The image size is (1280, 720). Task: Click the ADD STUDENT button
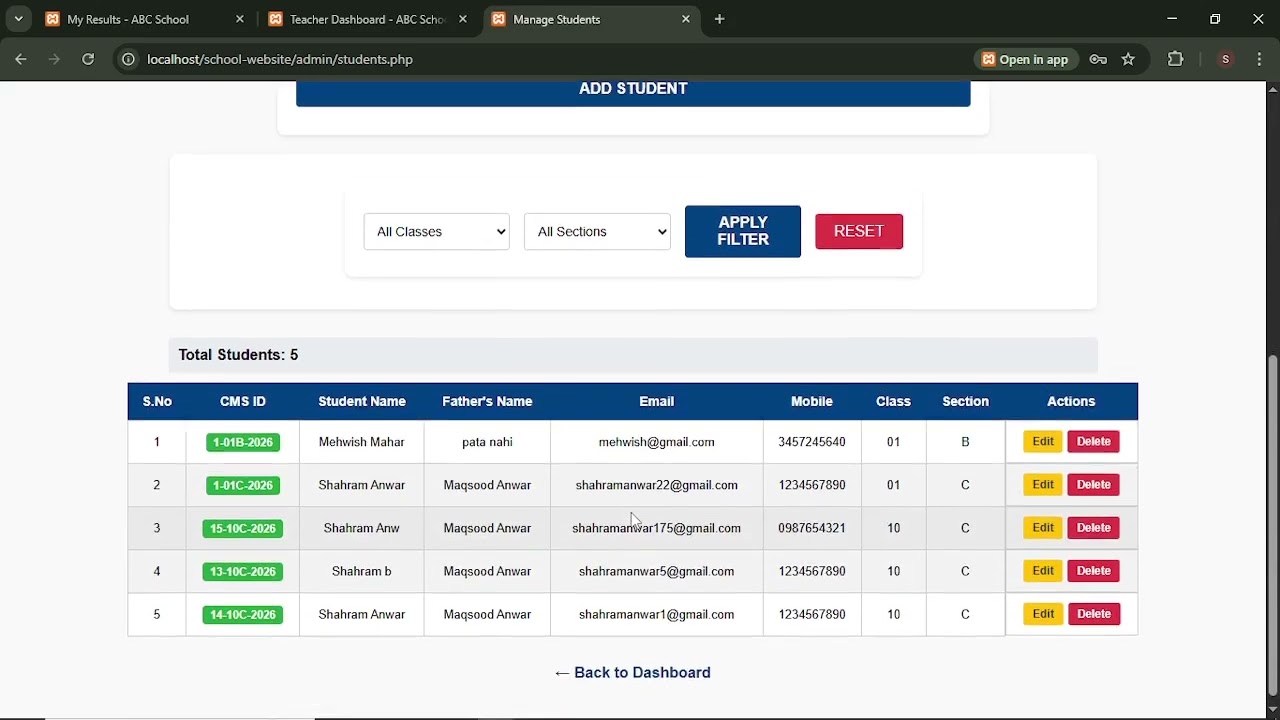(x=633, y=90)
